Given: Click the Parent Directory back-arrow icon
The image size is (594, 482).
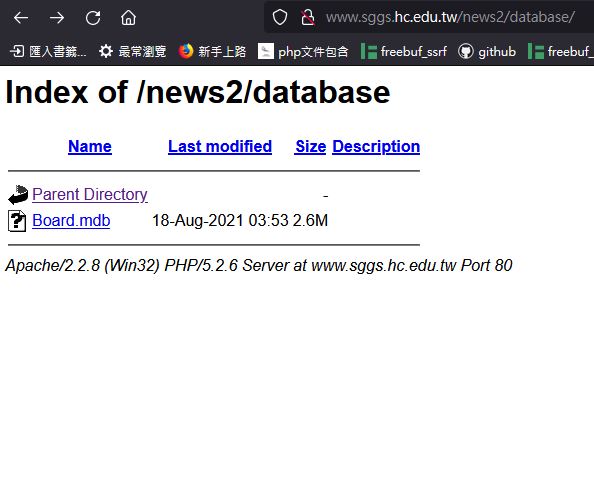Looking at the screenshot, I should click(x=18, y=195).
